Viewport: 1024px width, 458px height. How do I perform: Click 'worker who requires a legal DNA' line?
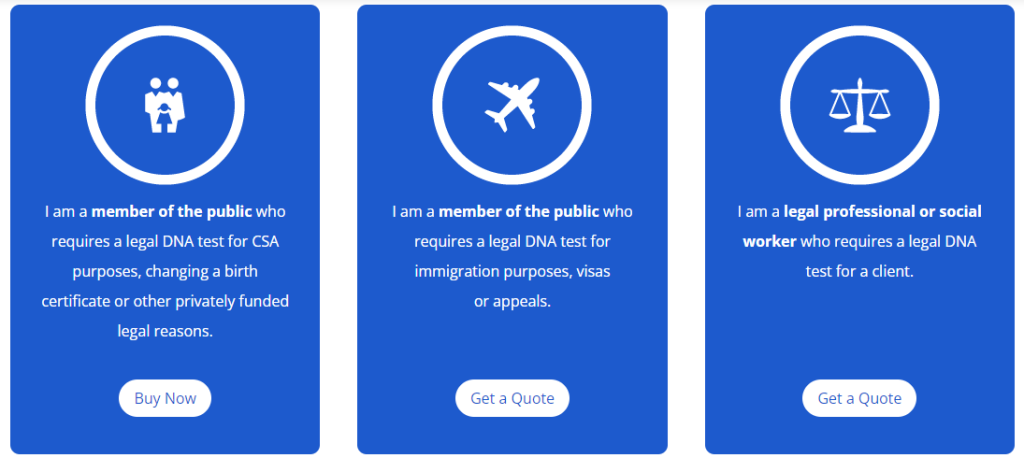pos(859,242)
